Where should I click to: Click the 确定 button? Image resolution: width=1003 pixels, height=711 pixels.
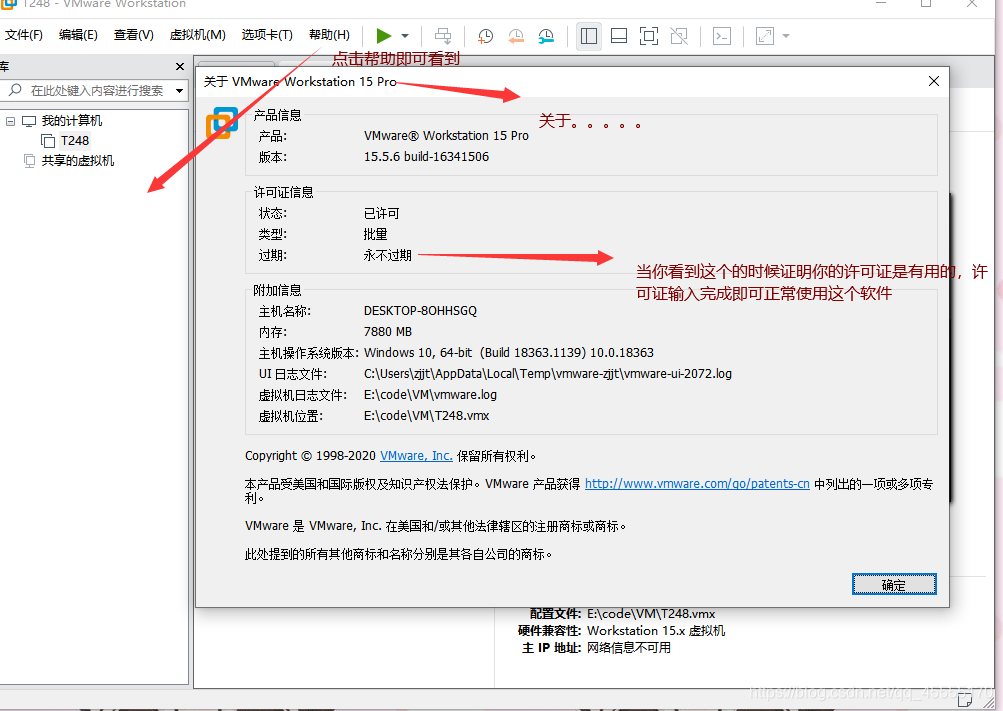point(894,584)
